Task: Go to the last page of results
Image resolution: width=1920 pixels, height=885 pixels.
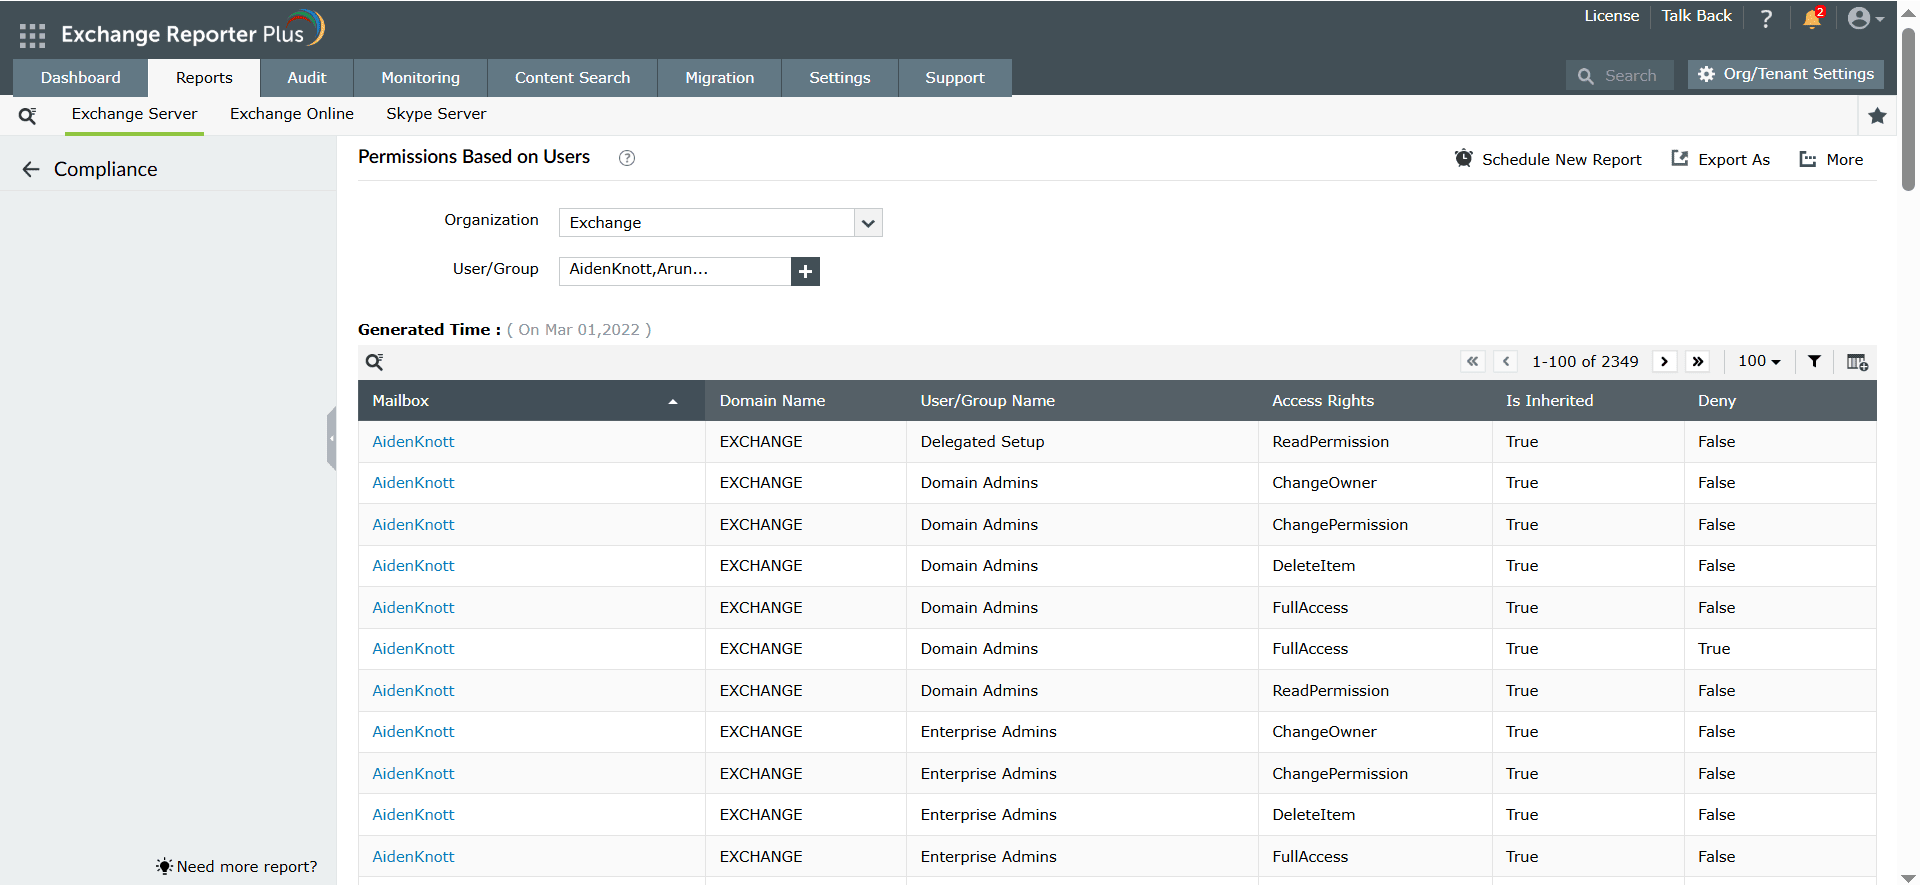Action: [x=1698, y=362]
